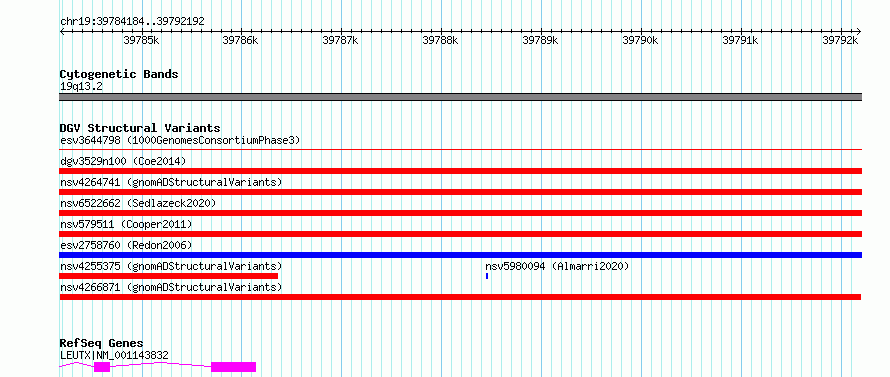Click the 39790k ruler tick label
This screenshot has width=890, height=377.
pos(641,40)
